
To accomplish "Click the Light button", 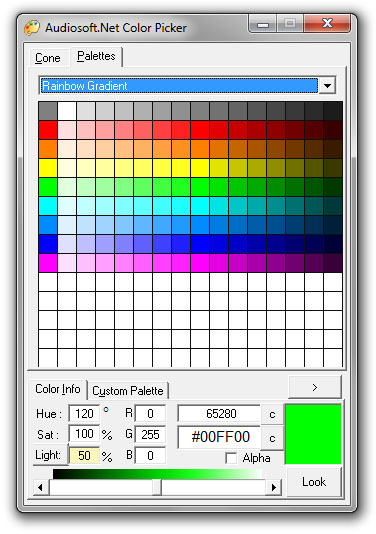I will click(50, 455).
